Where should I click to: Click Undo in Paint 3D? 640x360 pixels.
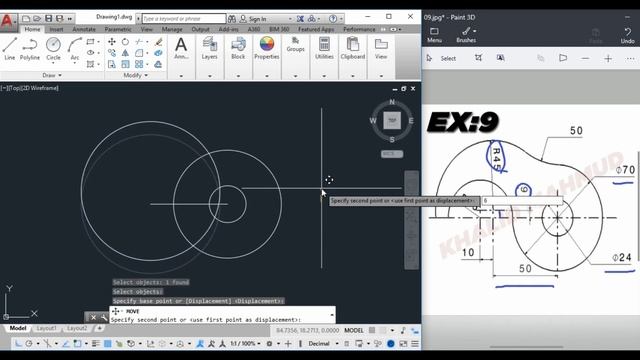tap(627, 36)
